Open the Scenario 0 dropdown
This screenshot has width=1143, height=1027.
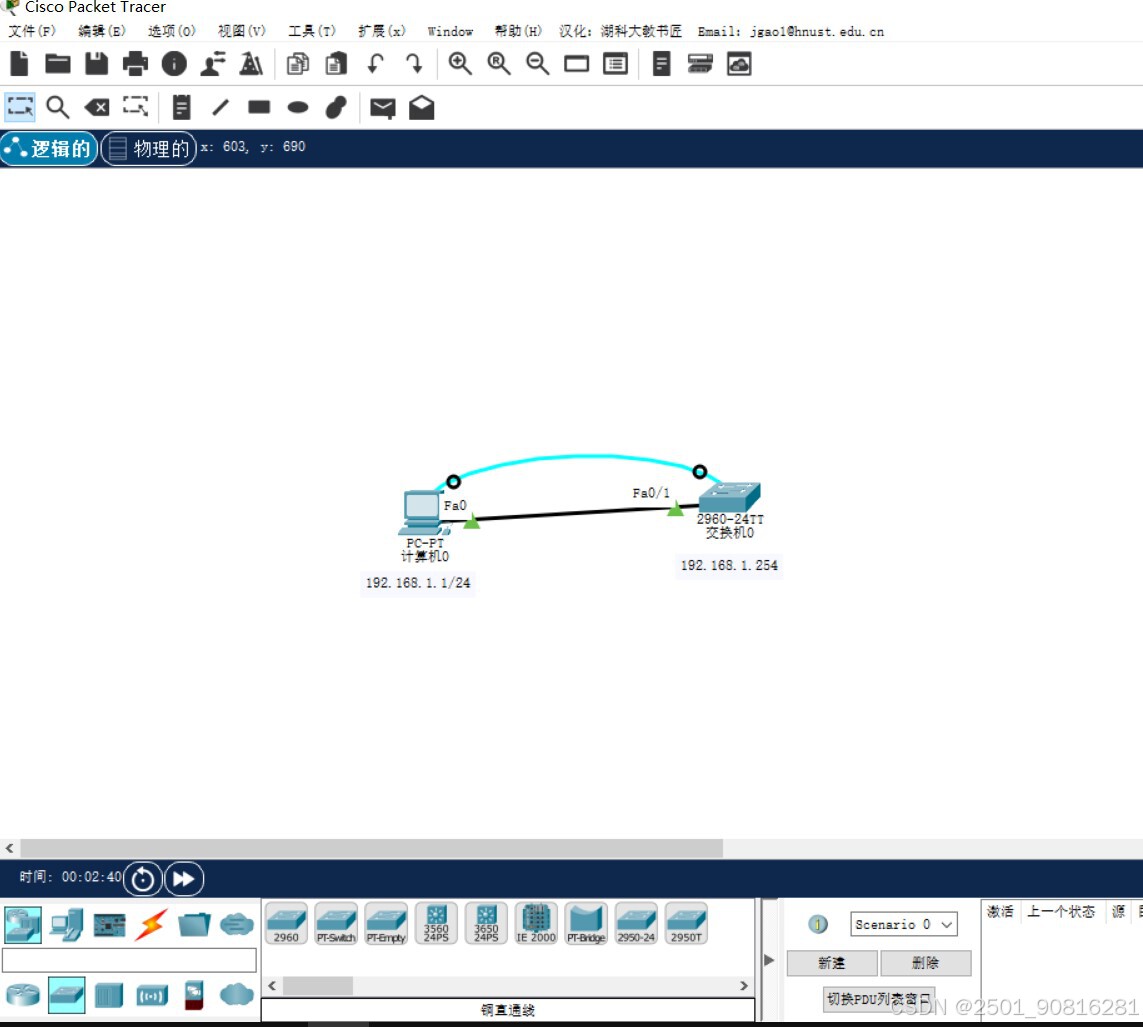[x=903, y=924]
